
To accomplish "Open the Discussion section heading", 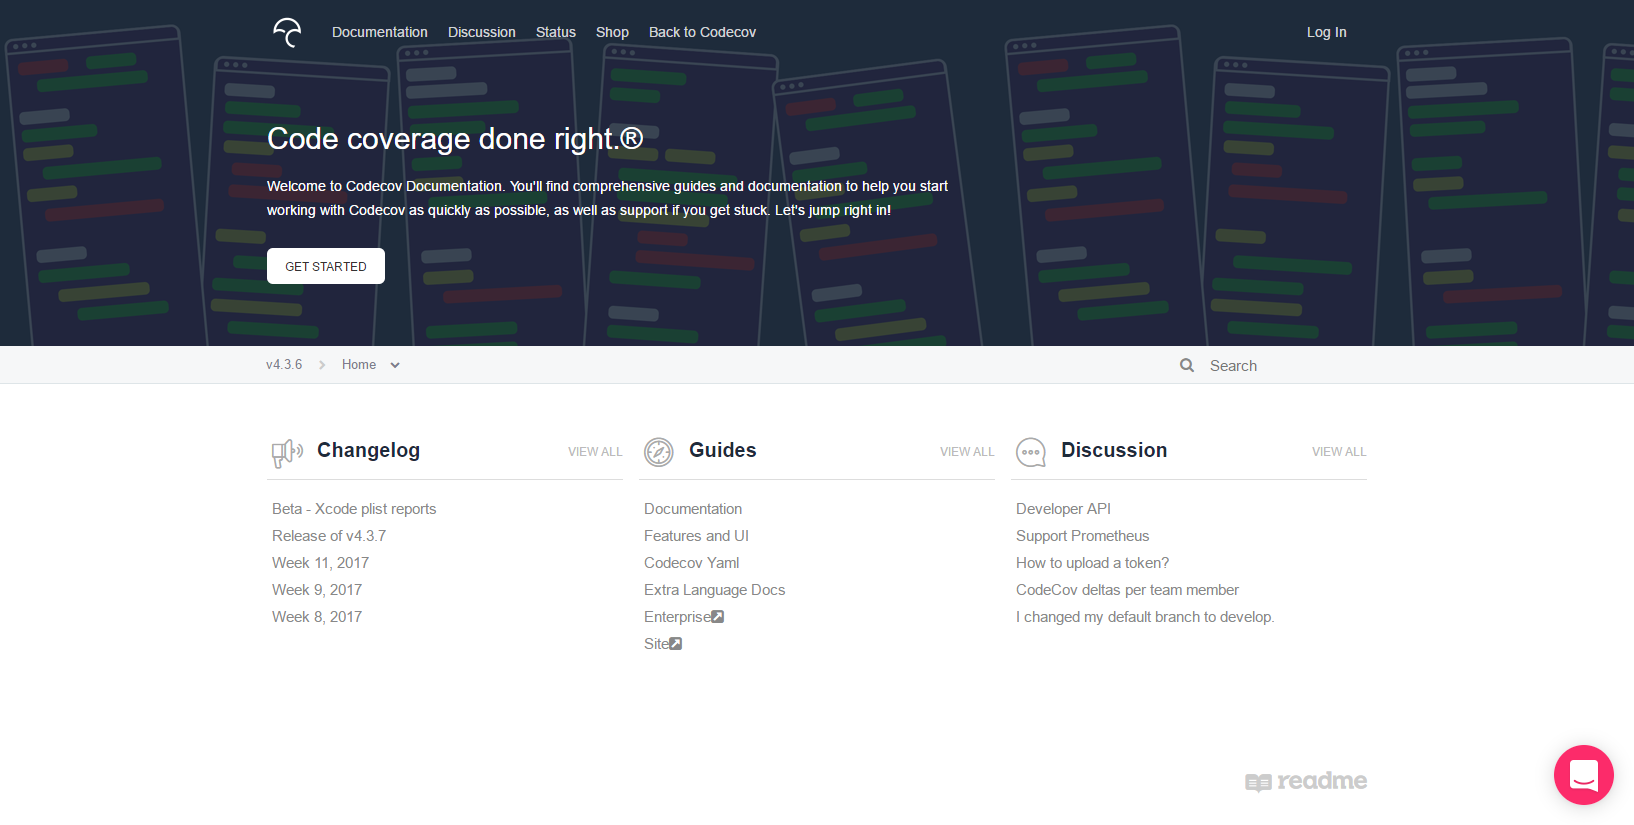I will pyautogui.click(x=1114, y=450).
